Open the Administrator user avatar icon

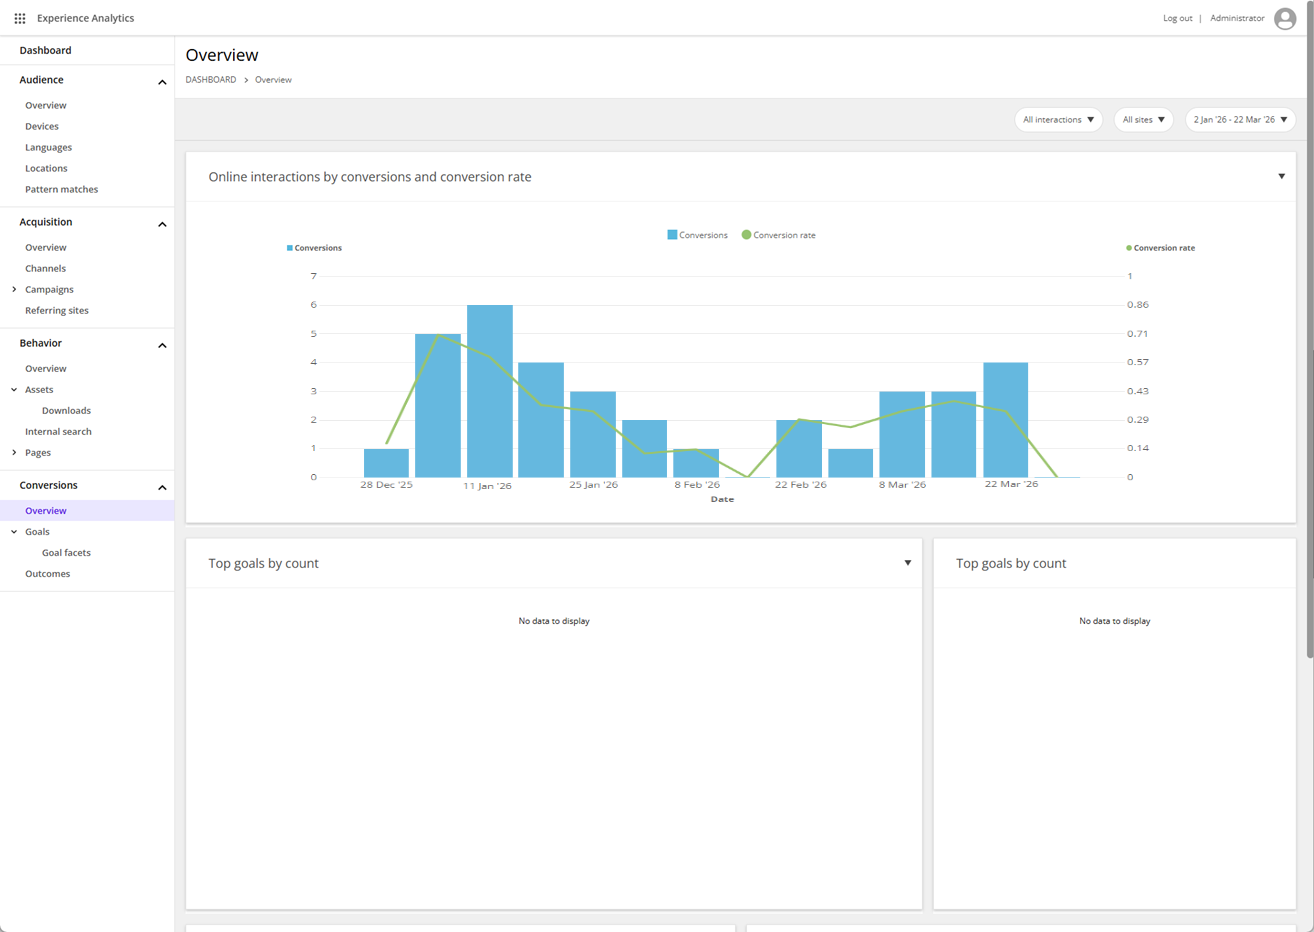[1285, 18]
